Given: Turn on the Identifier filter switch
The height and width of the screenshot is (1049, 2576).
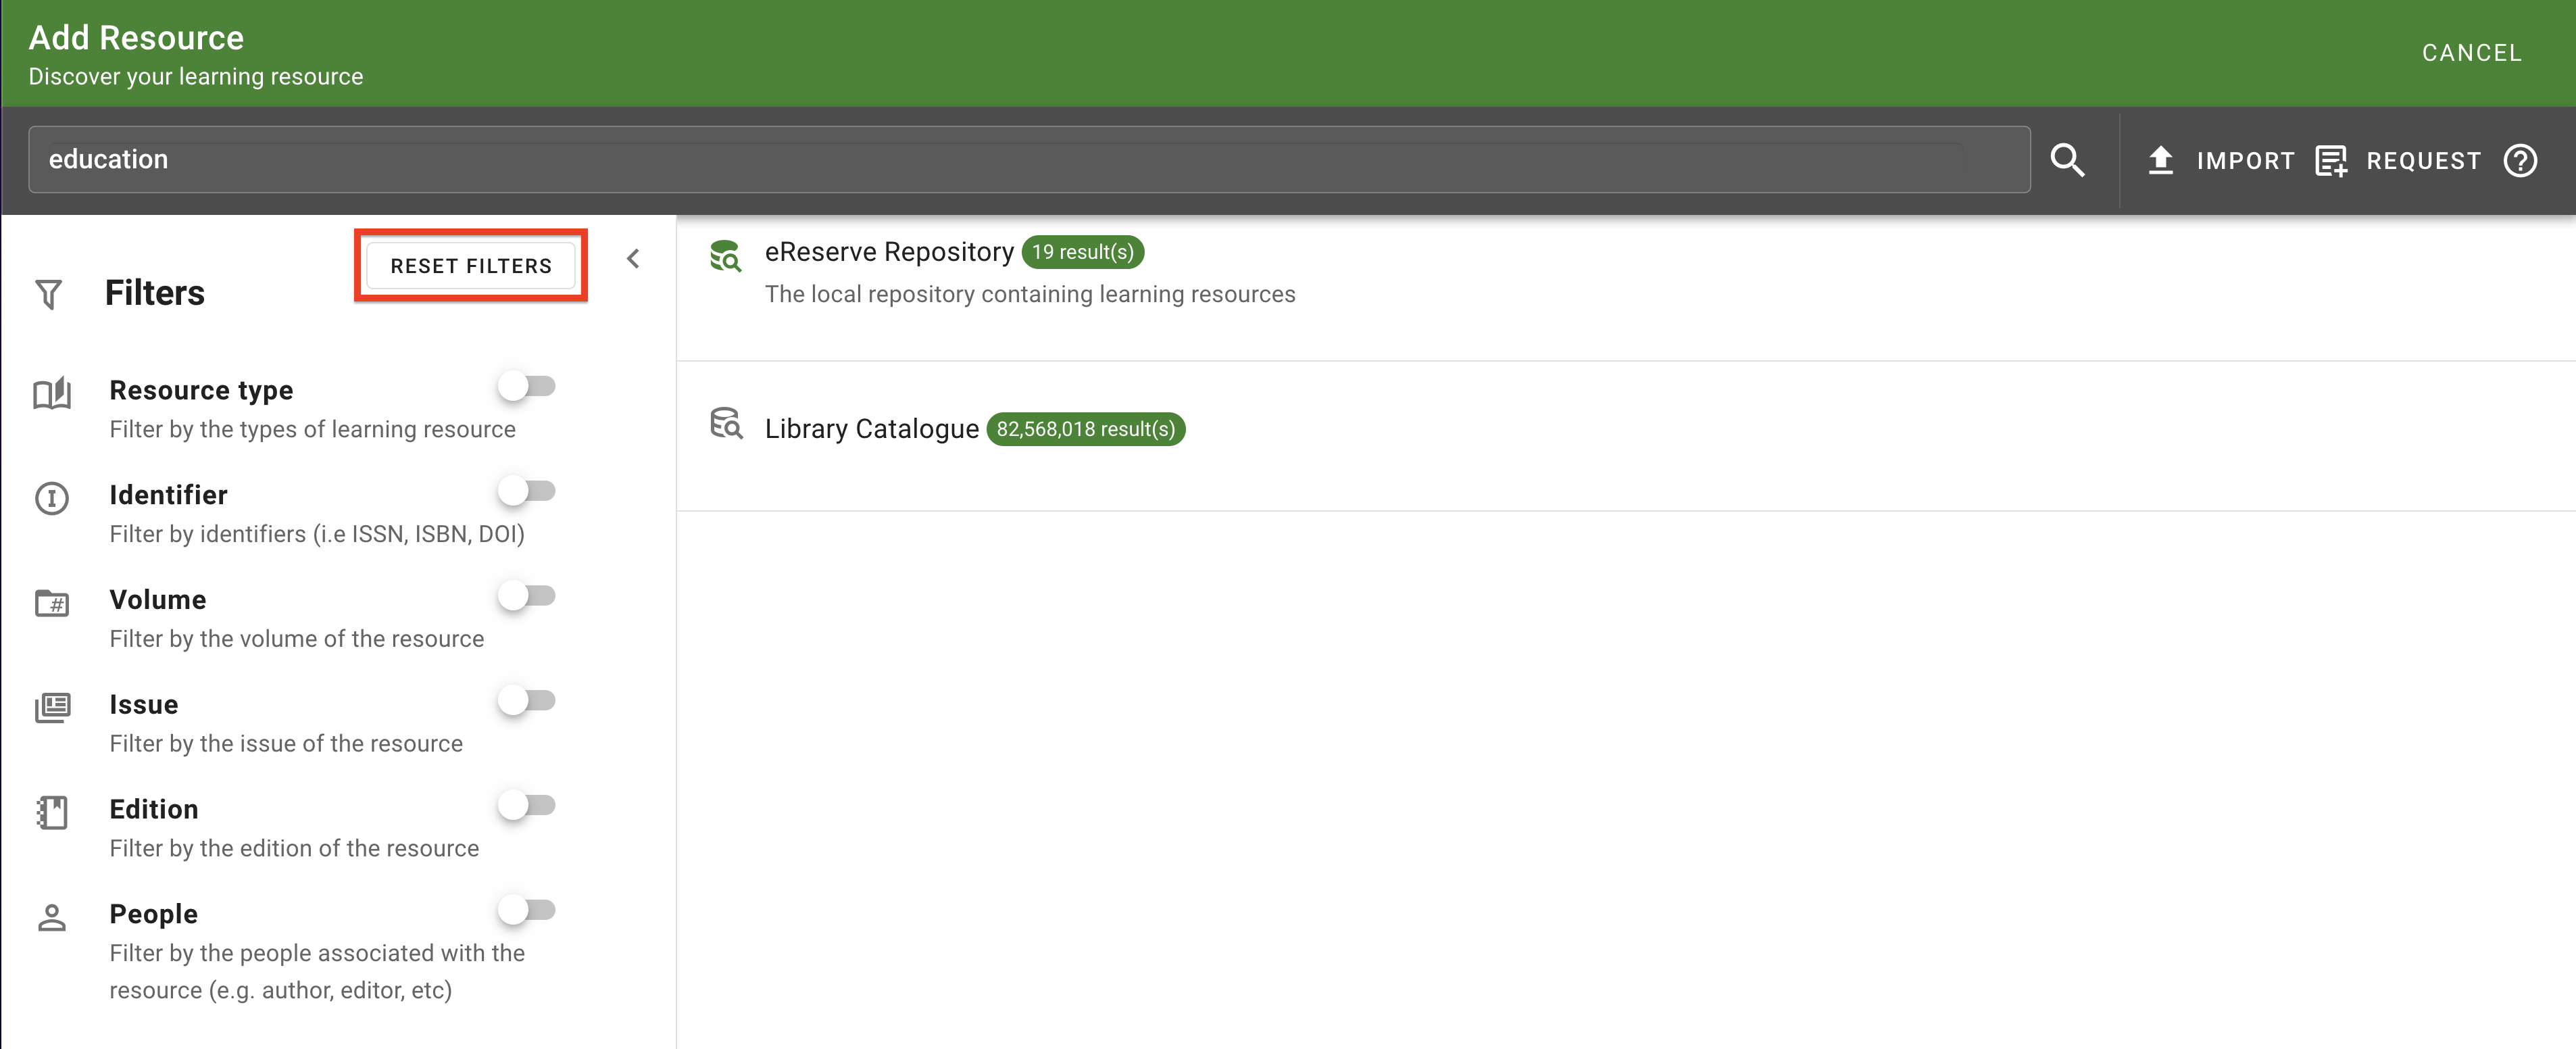Looking at the screenshot, I should (x=526, y=491).
